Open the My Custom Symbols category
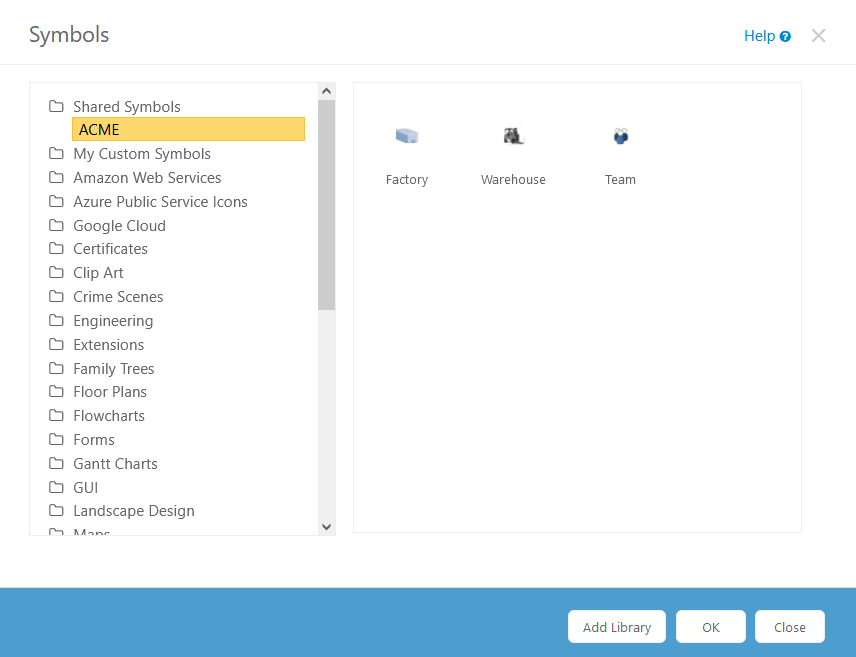 click(x=141, y=154)
